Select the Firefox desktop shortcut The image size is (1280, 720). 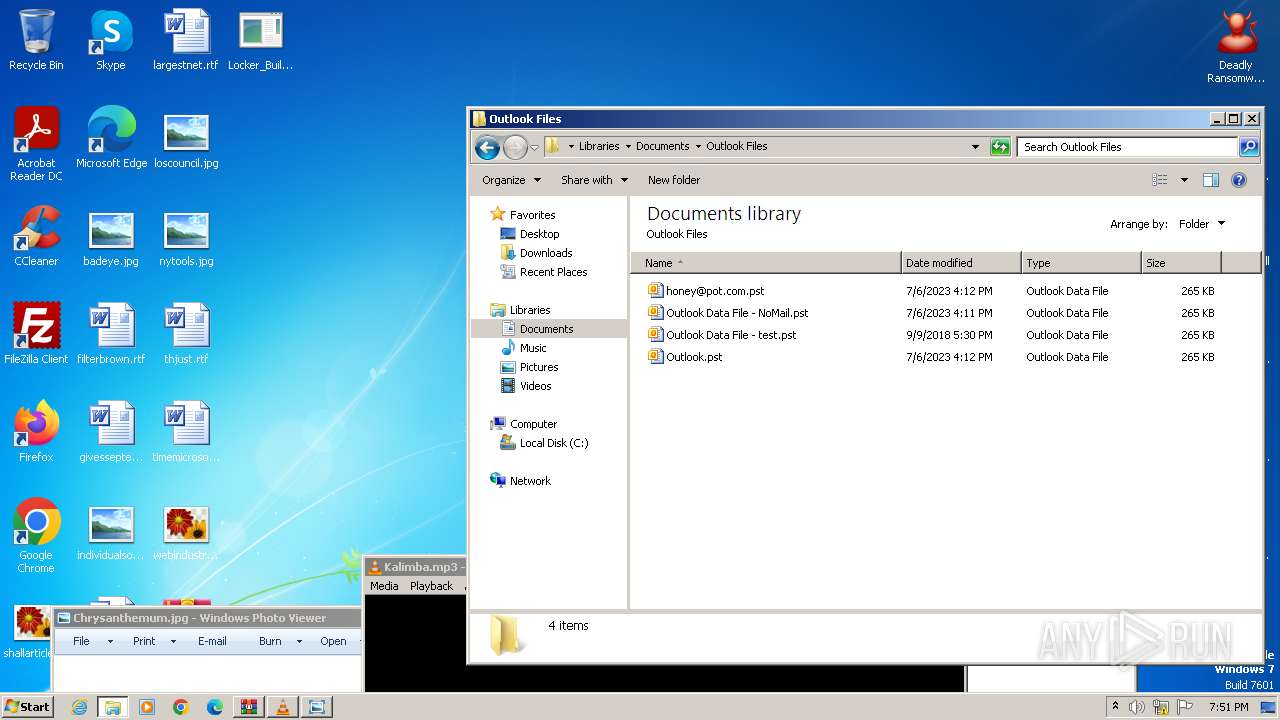[x=36, y=433]
